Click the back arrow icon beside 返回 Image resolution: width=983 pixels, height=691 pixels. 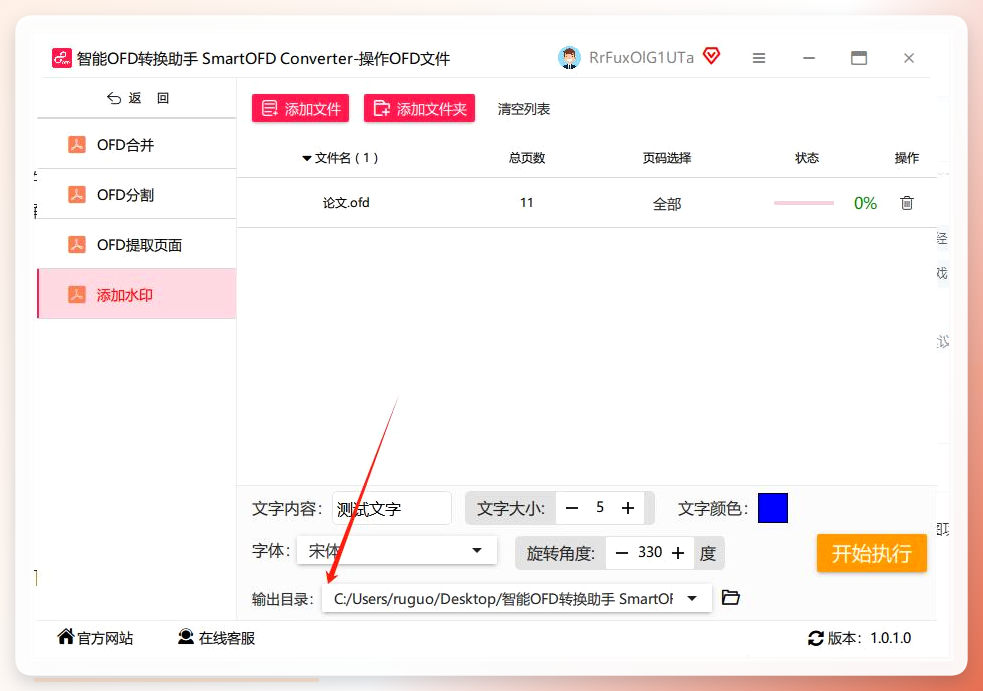pyautogui.click(x=113, y=98)
